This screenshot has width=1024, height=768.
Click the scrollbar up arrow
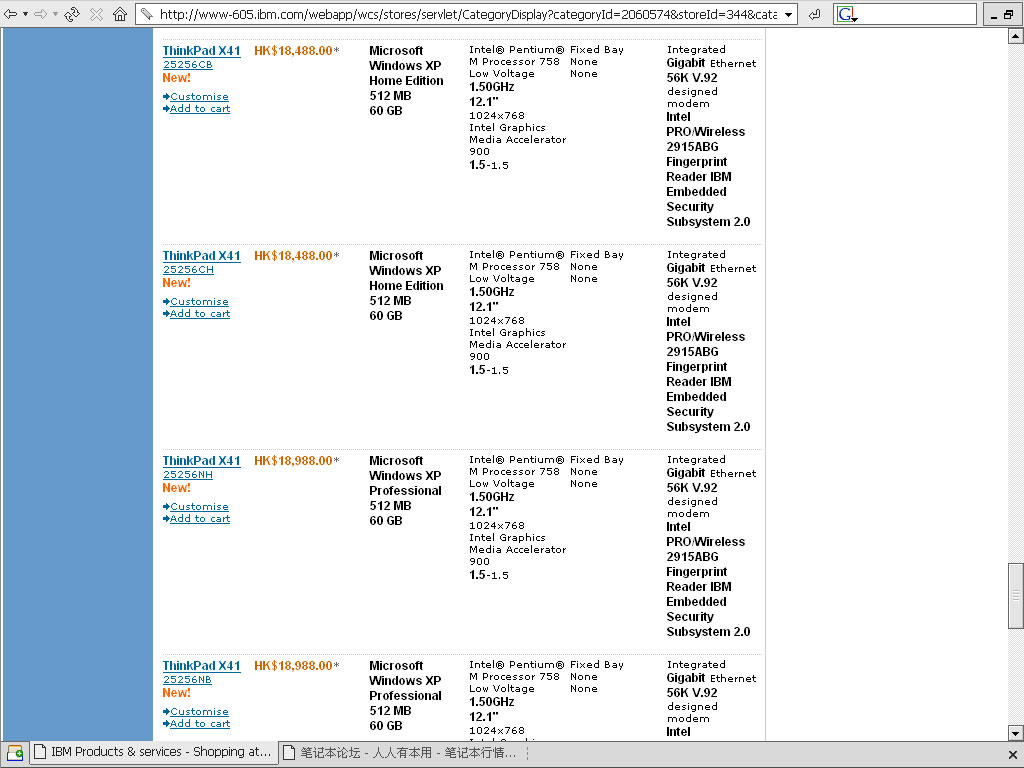(1016, 37)
